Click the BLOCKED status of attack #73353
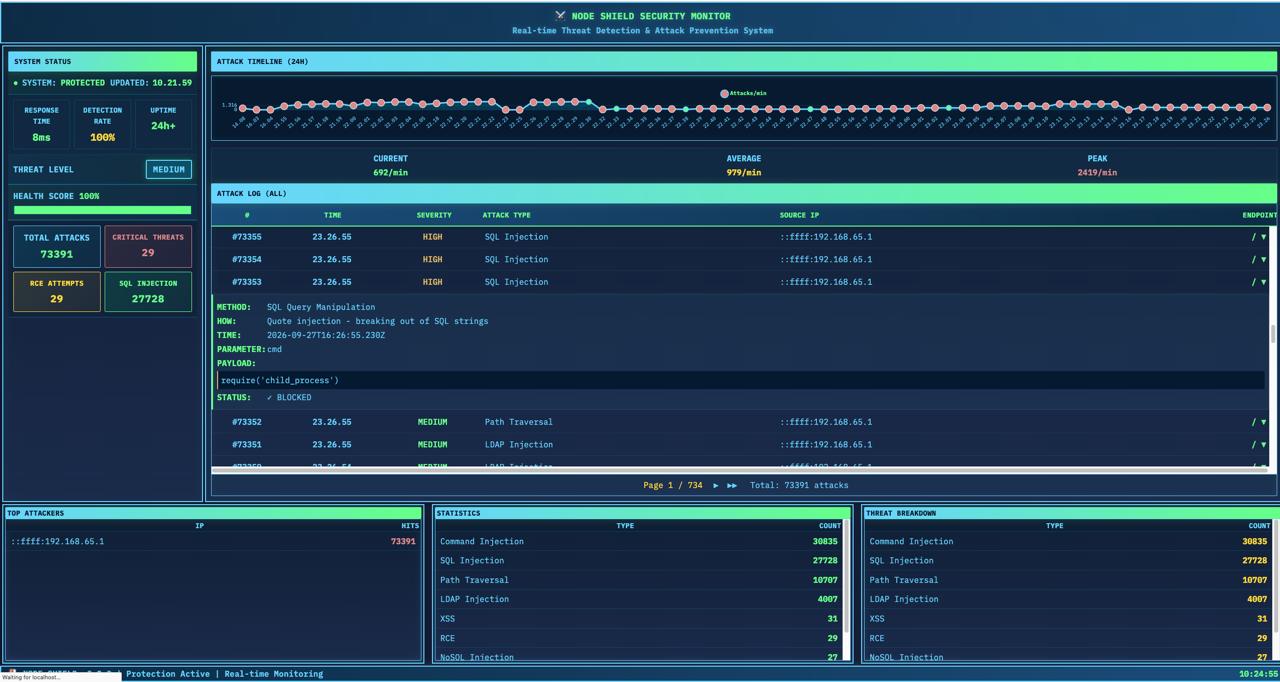Screen dimensions: 1280x682 (x=289, y=397)
